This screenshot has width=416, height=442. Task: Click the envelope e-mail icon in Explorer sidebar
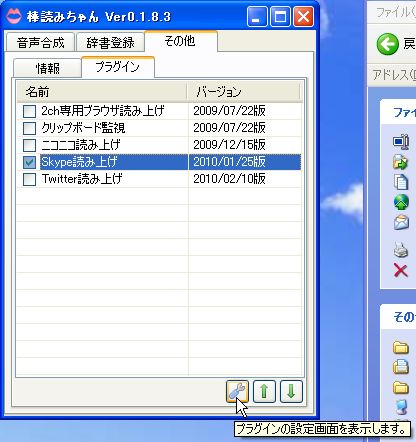click(x=401, y=223)
